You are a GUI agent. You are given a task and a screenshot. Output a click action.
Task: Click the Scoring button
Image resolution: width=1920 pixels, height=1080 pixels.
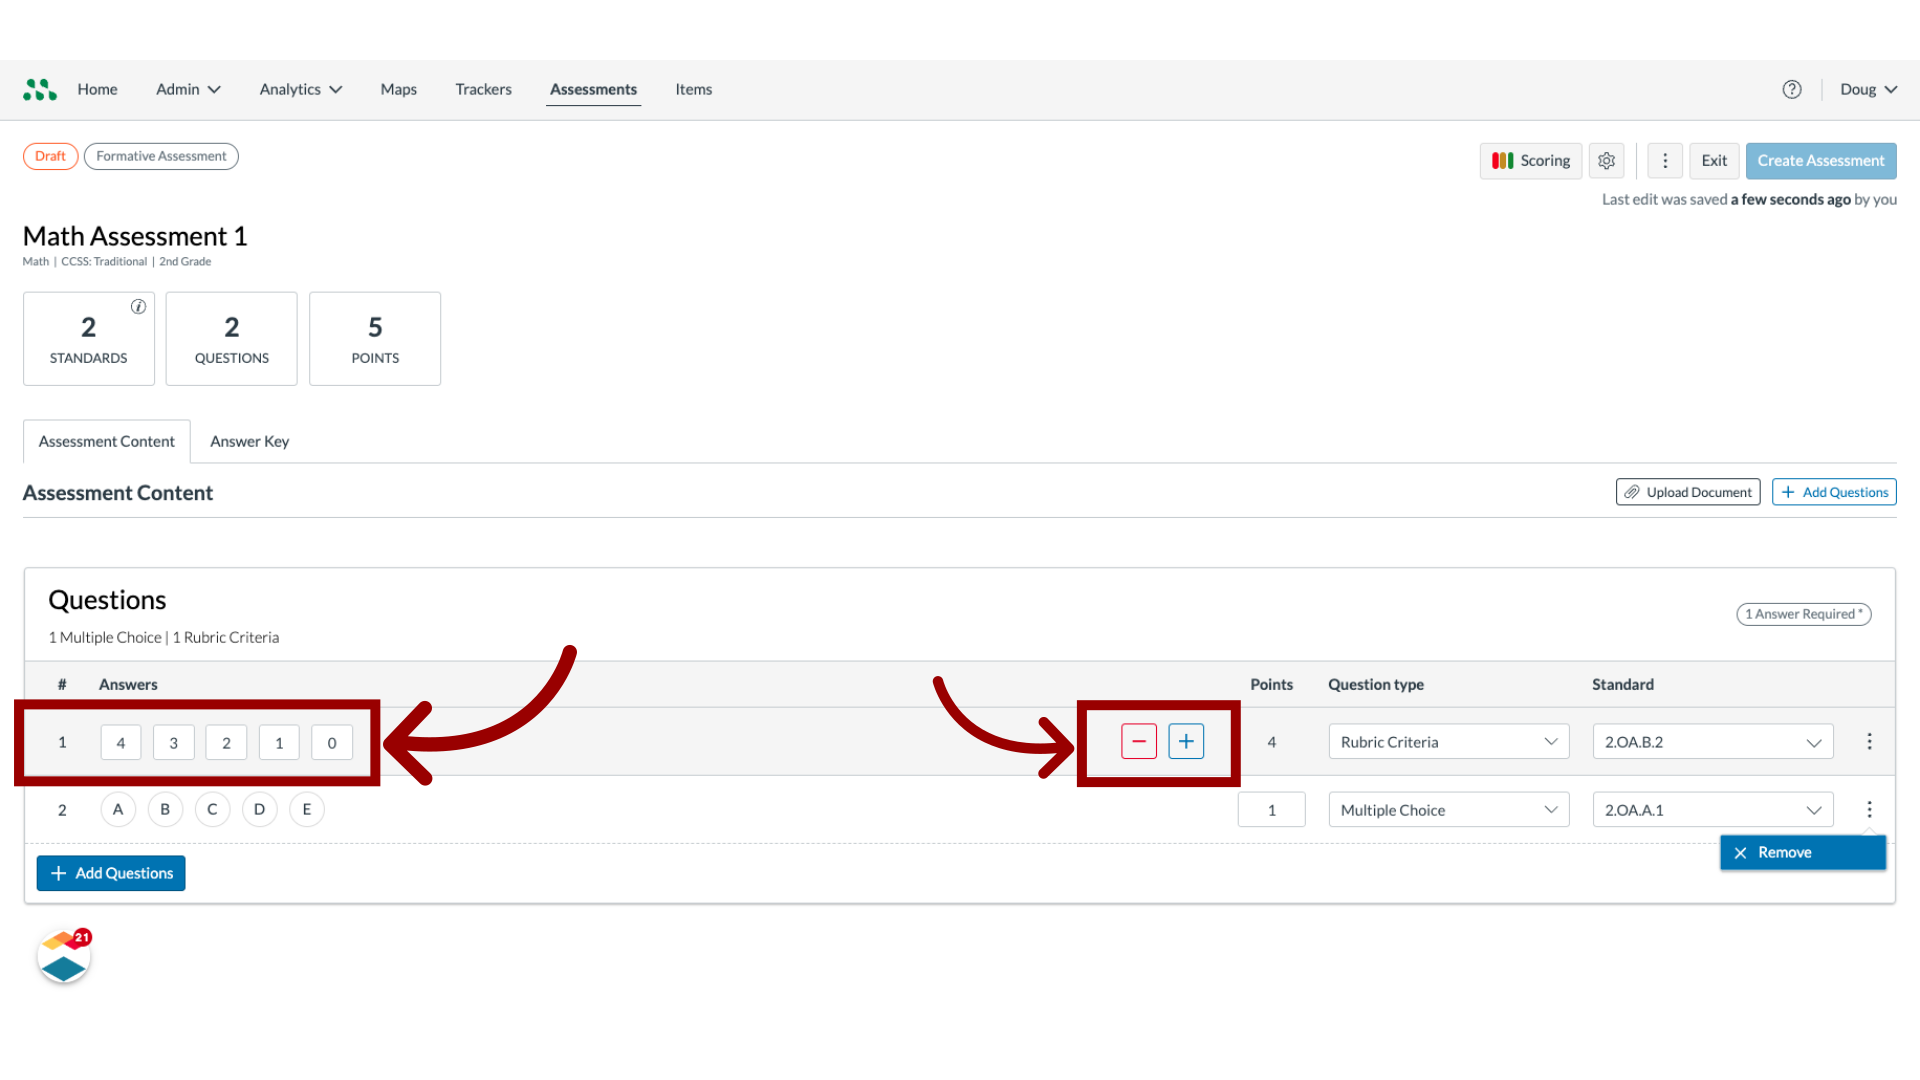point(1531,161)
